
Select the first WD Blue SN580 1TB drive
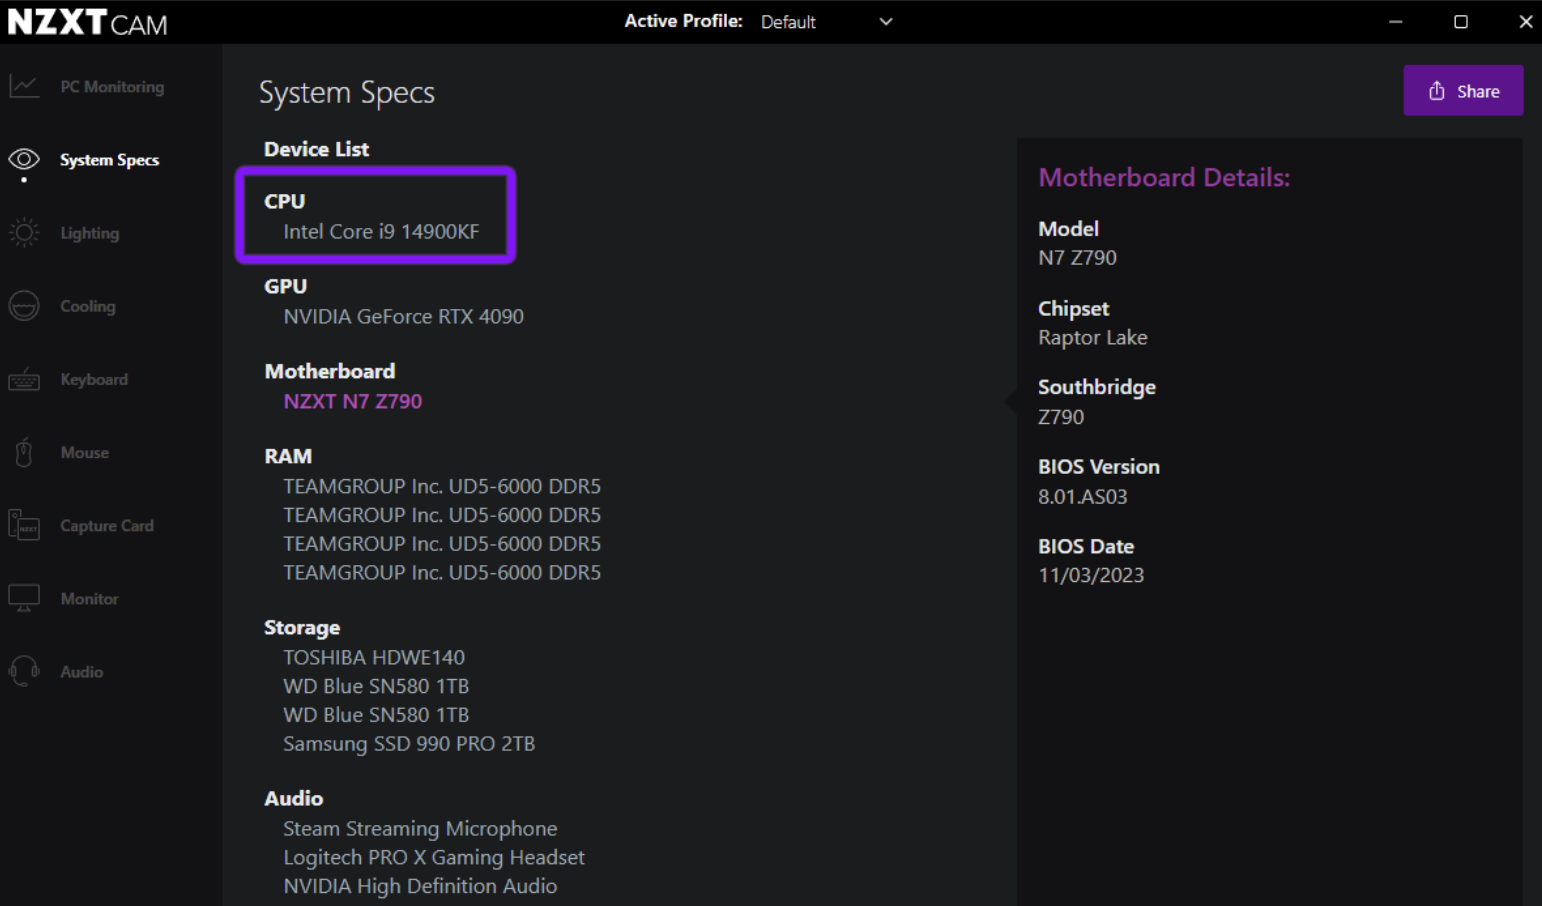pos(376,687)
